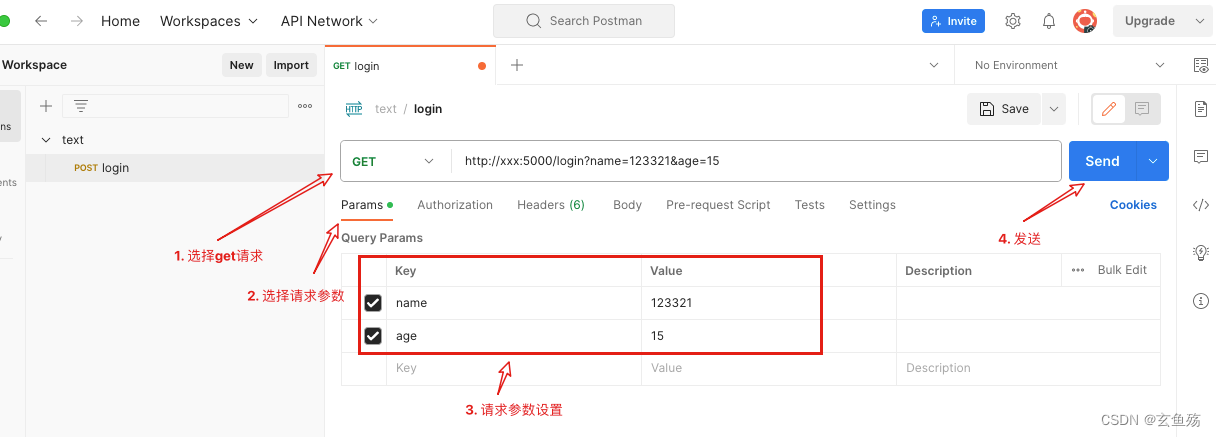Screen dimensions: 1216x437
Task: Open the notifications bell
Action: (1049, 21)
